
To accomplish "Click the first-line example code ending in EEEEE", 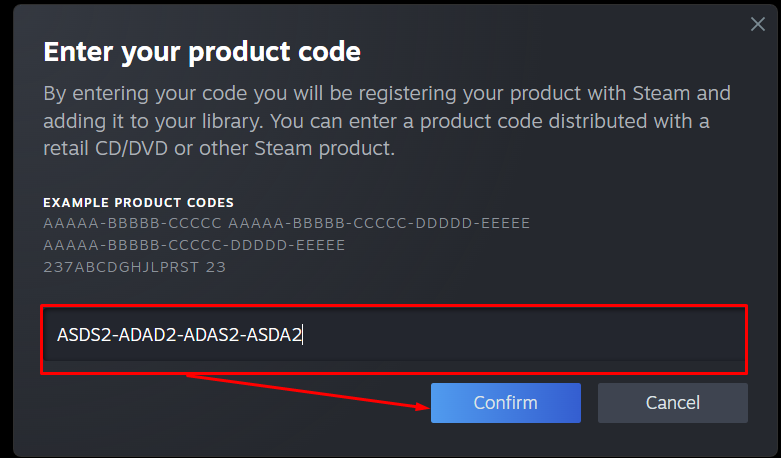I will point(379,223).
